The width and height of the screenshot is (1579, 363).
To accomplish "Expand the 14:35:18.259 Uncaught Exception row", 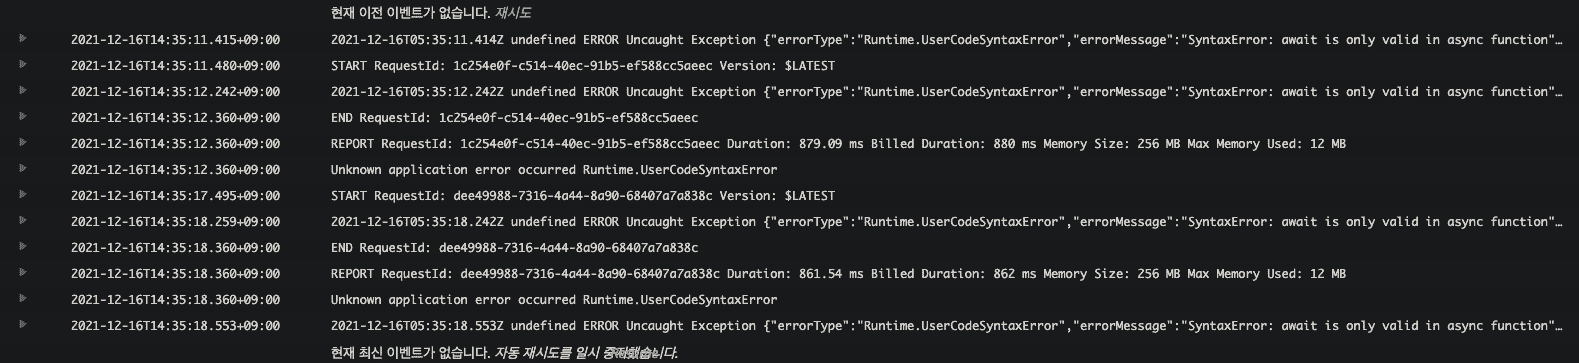I will point(22,221).
